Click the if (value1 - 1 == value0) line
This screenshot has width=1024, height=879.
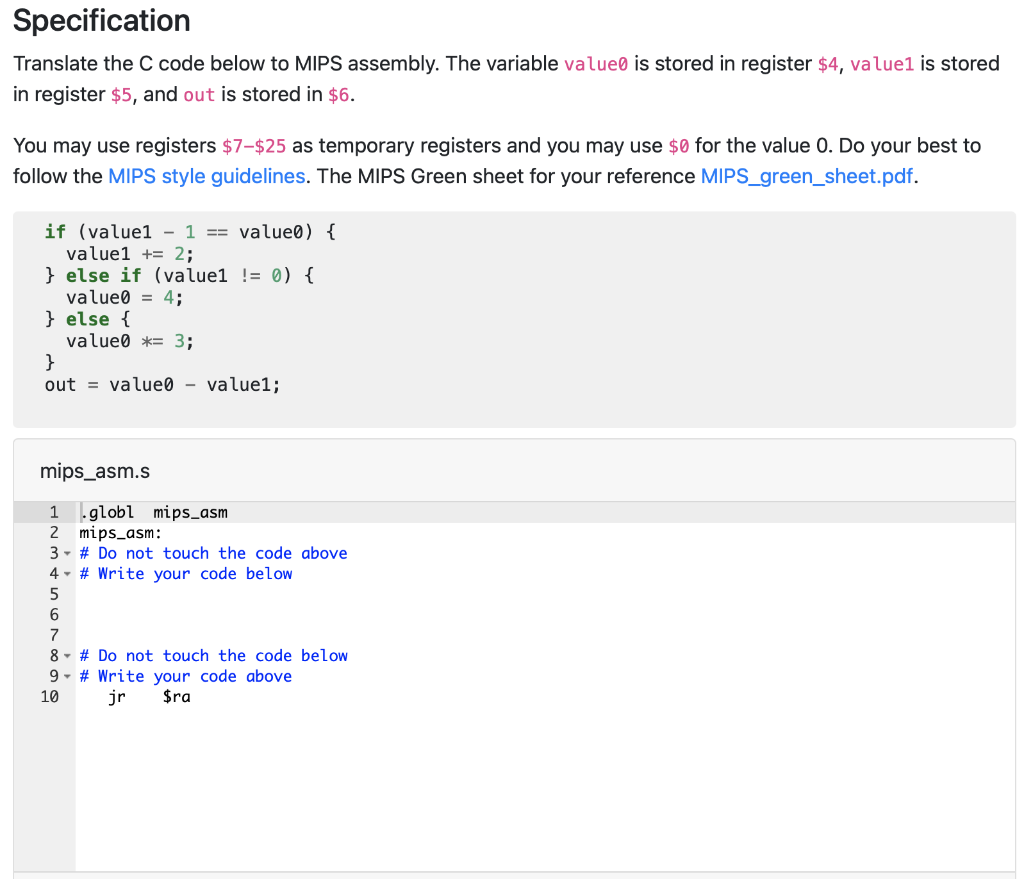pos(190,231)
